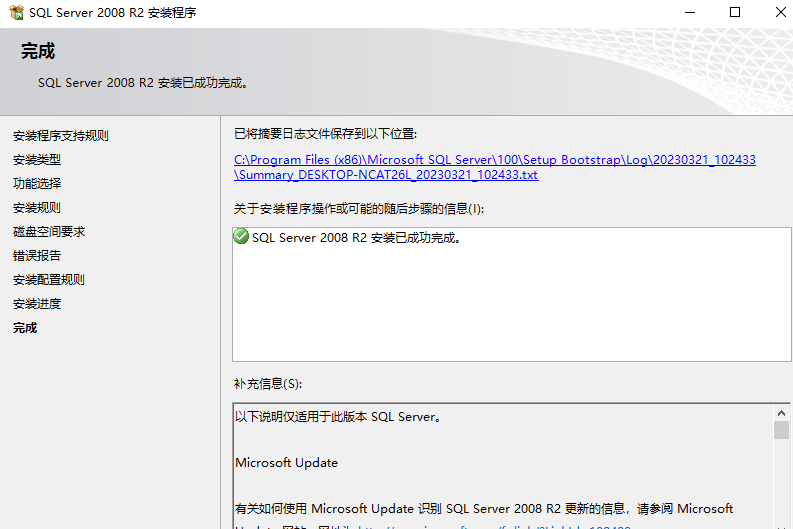The image size is (793, 529).
Task: Click the supplemental info scrollbar thumb
Action: click(x=781, y=430)
